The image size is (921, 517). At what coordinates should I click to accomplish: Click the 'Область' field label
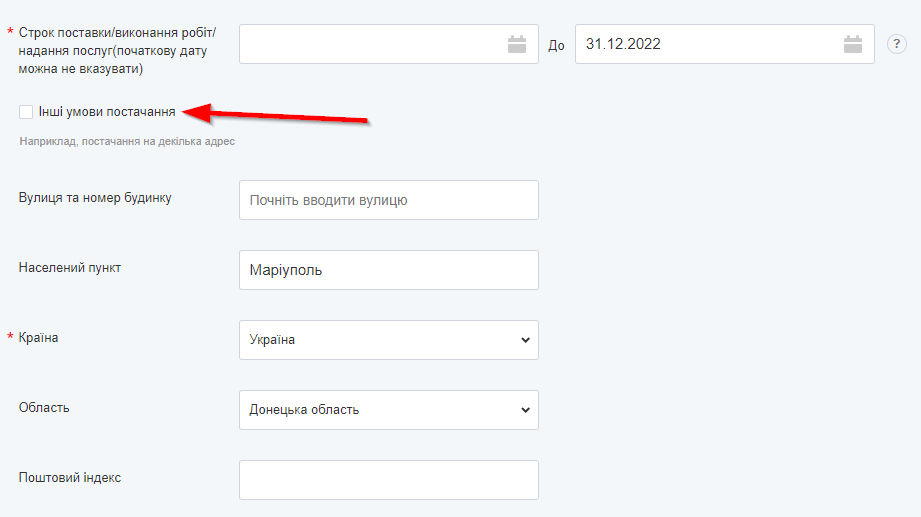click(44, 408)
